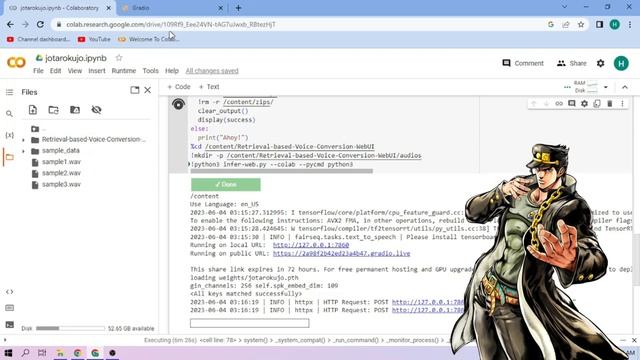Open Channel dashboard bookmark

(x=38, y=39)
